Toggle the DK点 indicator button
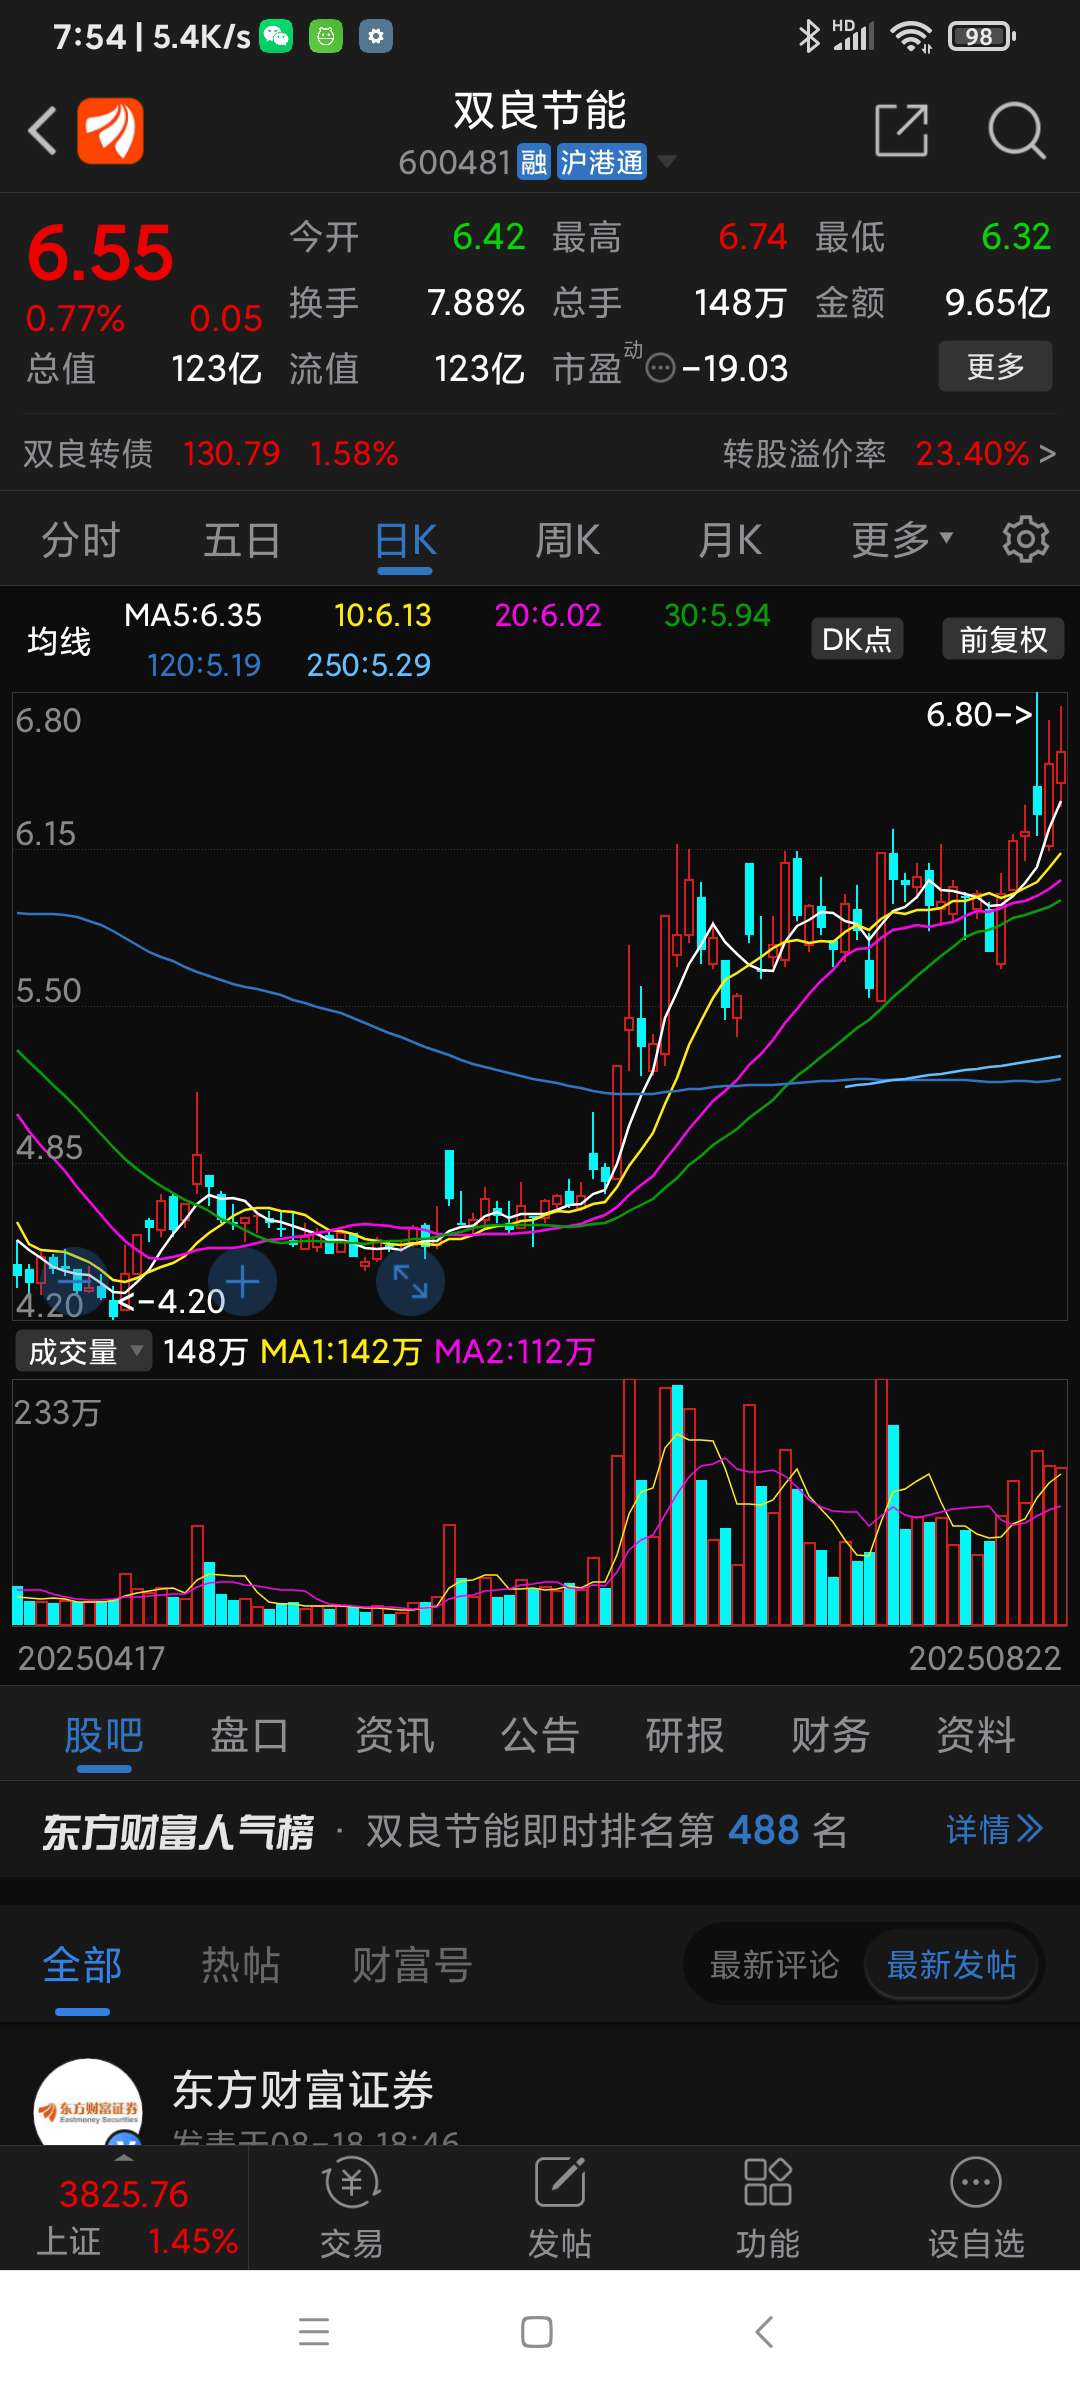The image size is (1080, 2400). pyautogui.click(x=857, y=639)
